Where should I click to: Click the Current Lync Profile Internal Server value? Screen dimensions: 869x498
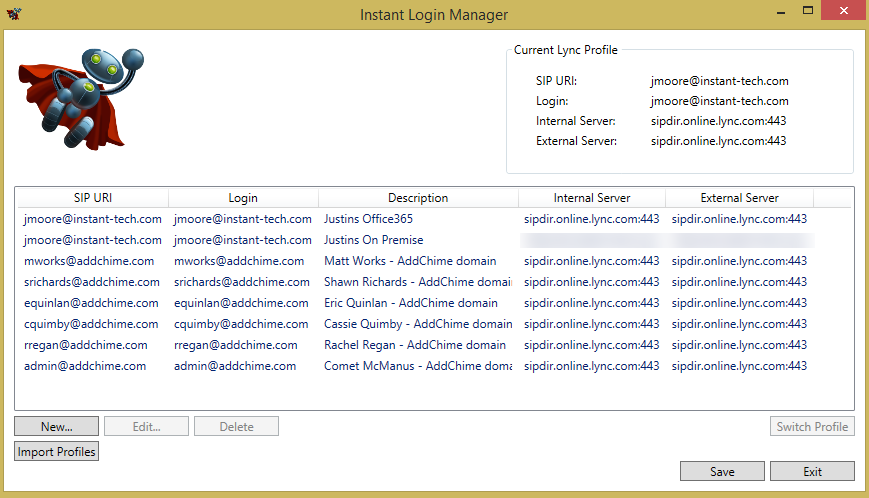(719, 121)
